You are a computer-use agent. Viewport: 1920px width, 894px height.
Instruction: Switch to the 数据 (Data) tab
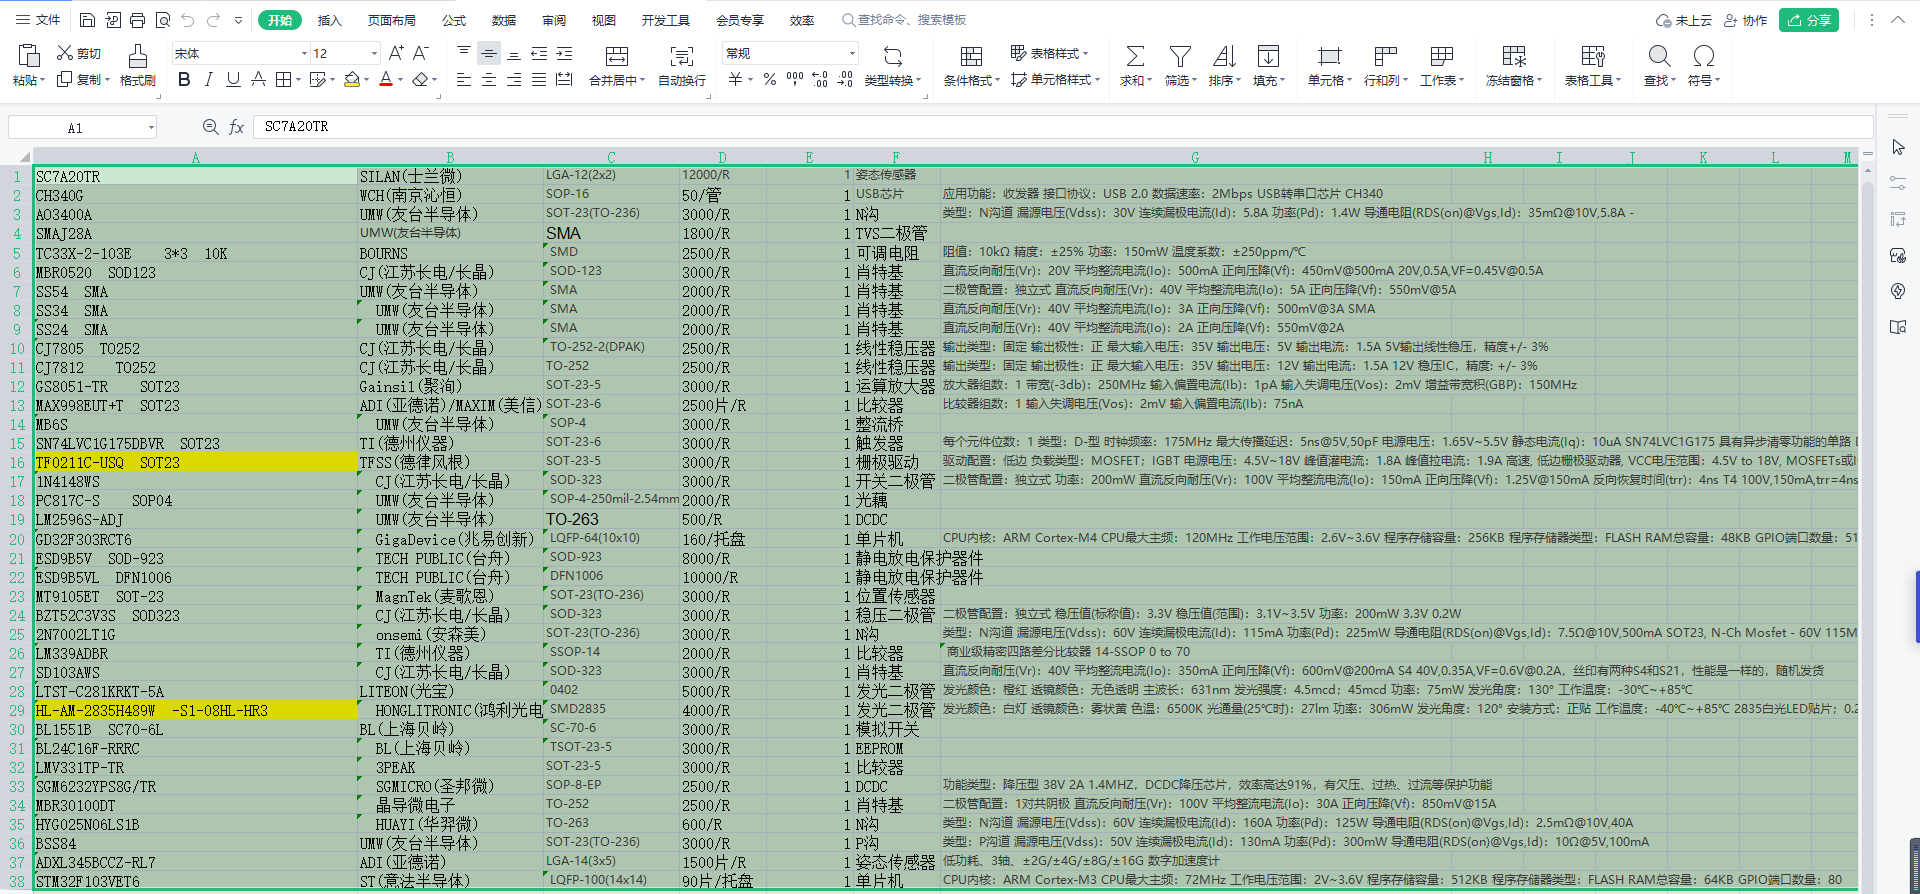tap(504, 20)
